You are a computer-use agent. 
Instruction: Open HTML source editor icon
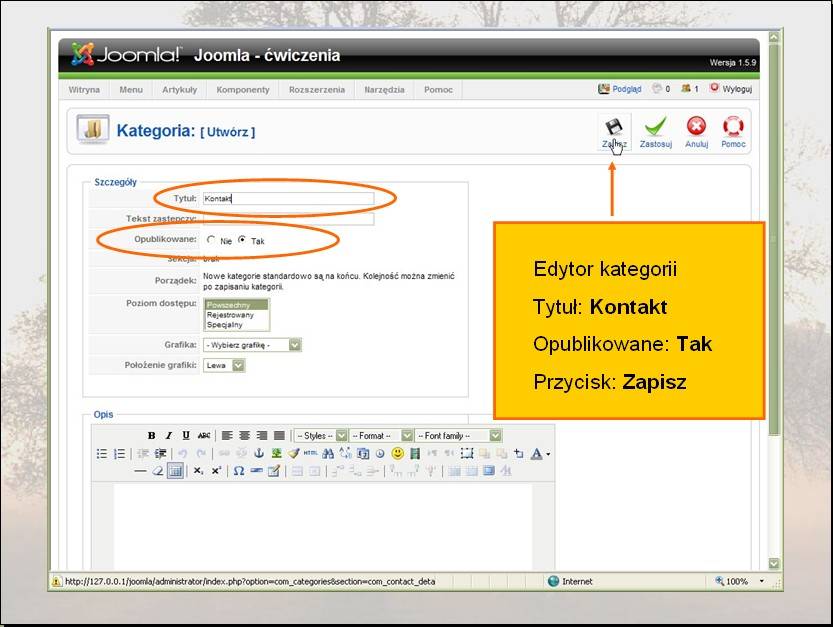311,453
